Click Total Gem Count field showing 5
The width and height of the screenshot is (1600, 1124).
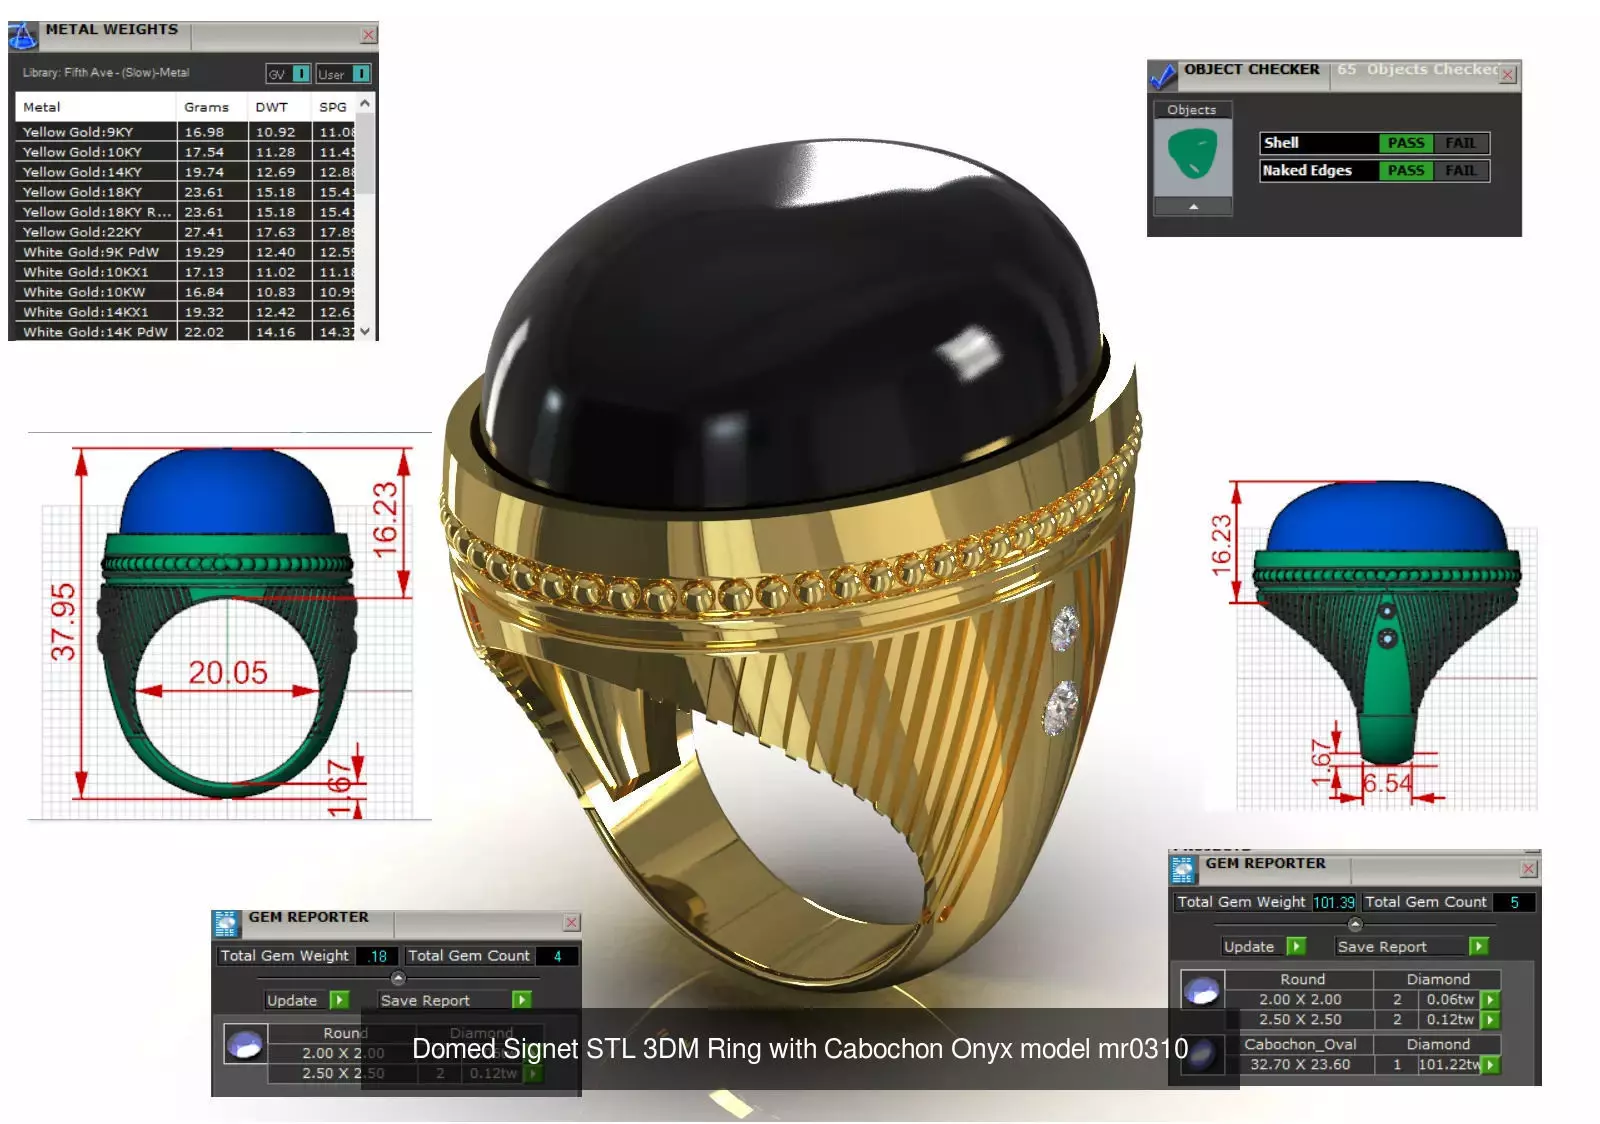click(x=1514, y=902)
